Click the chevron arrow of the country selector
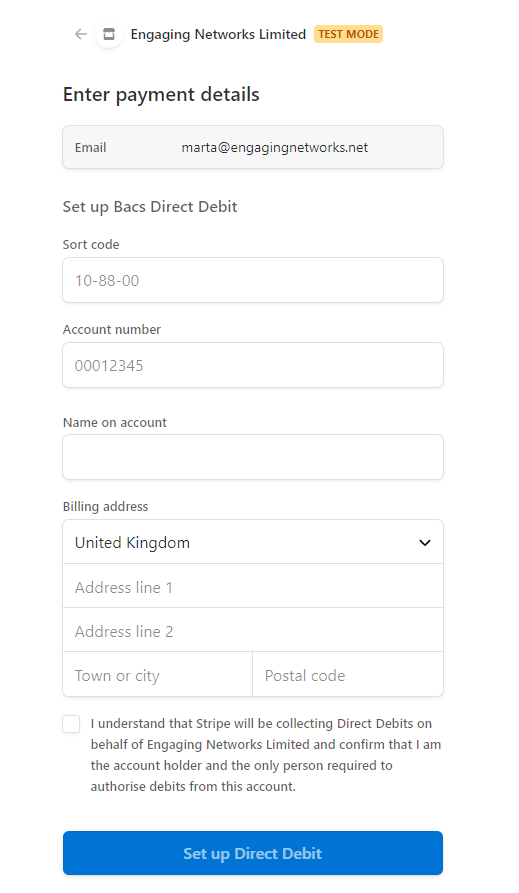 pyautogui.click(x=425, y=543)
